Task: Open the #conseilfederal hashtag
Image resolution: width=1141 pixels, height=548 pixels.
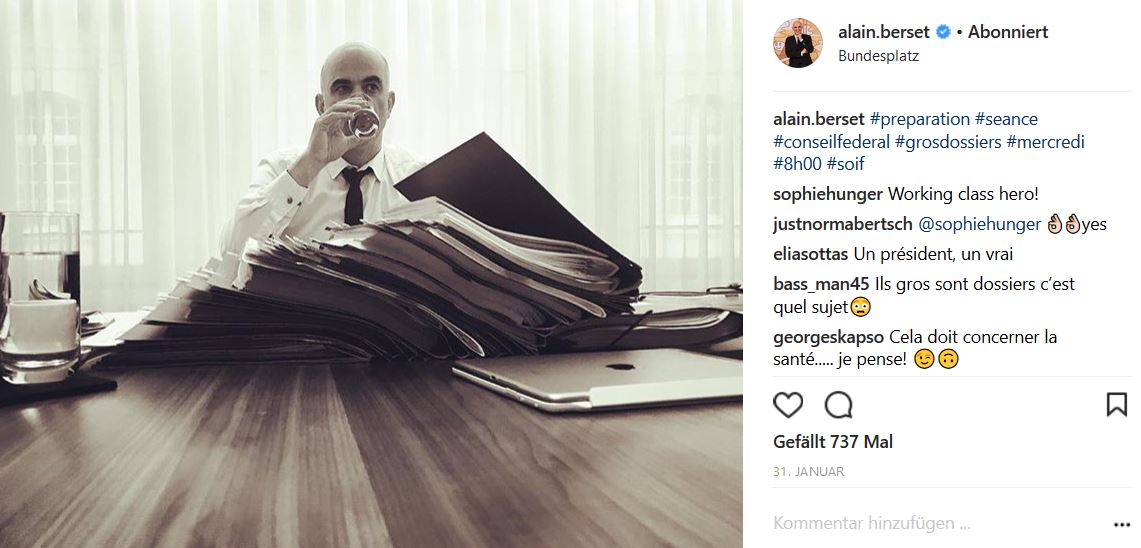Action: tap(832, 142)
